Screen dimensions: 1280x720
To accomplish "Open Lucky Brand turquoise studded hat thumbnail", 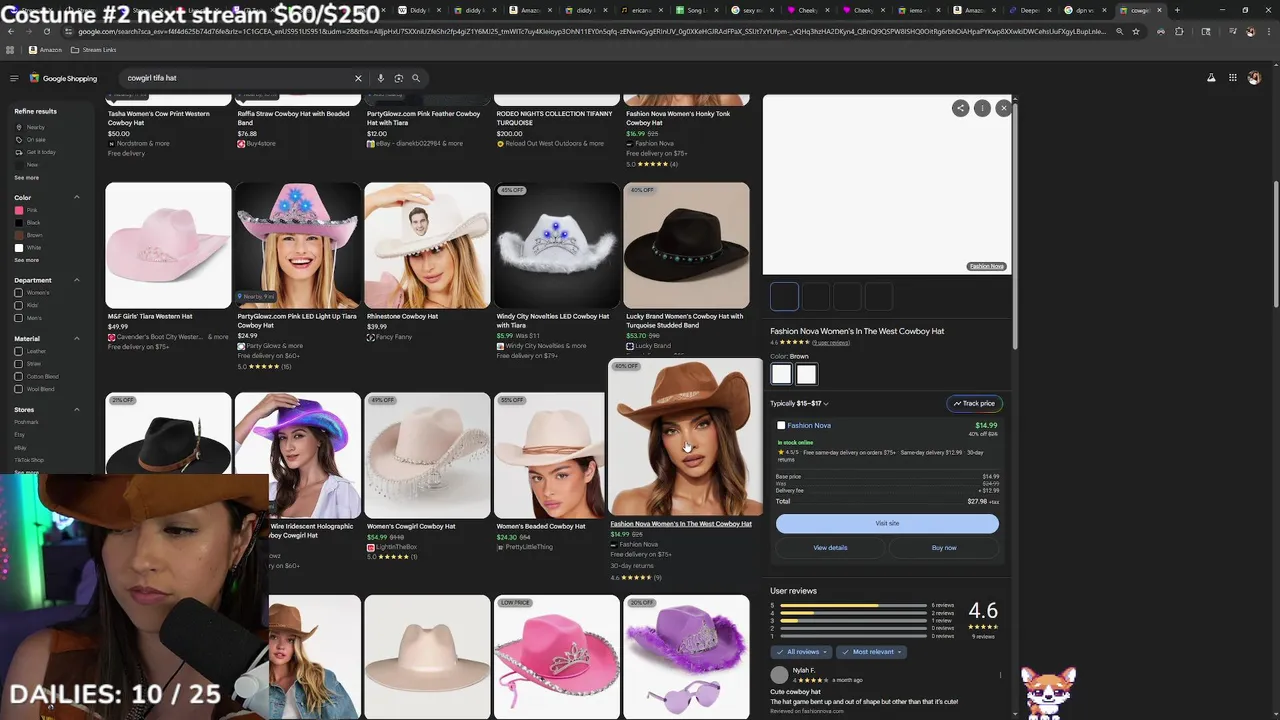I will pyautogui.click(x=686, y=245).
